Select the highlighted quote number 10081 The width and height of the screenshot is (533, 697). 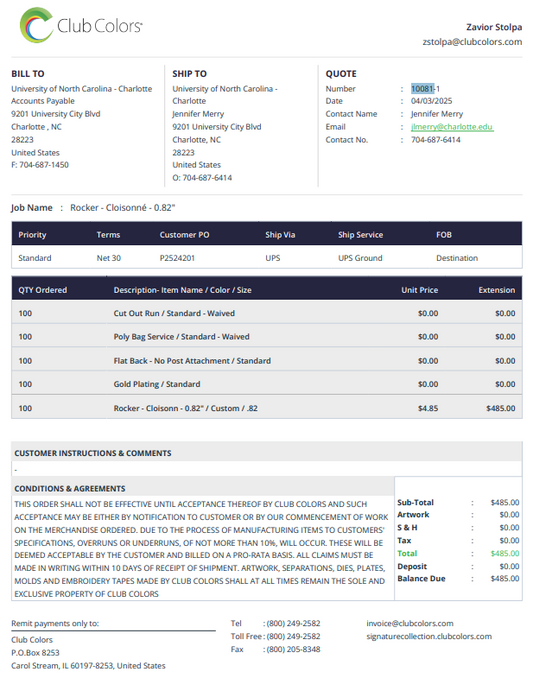pos(422,88)
